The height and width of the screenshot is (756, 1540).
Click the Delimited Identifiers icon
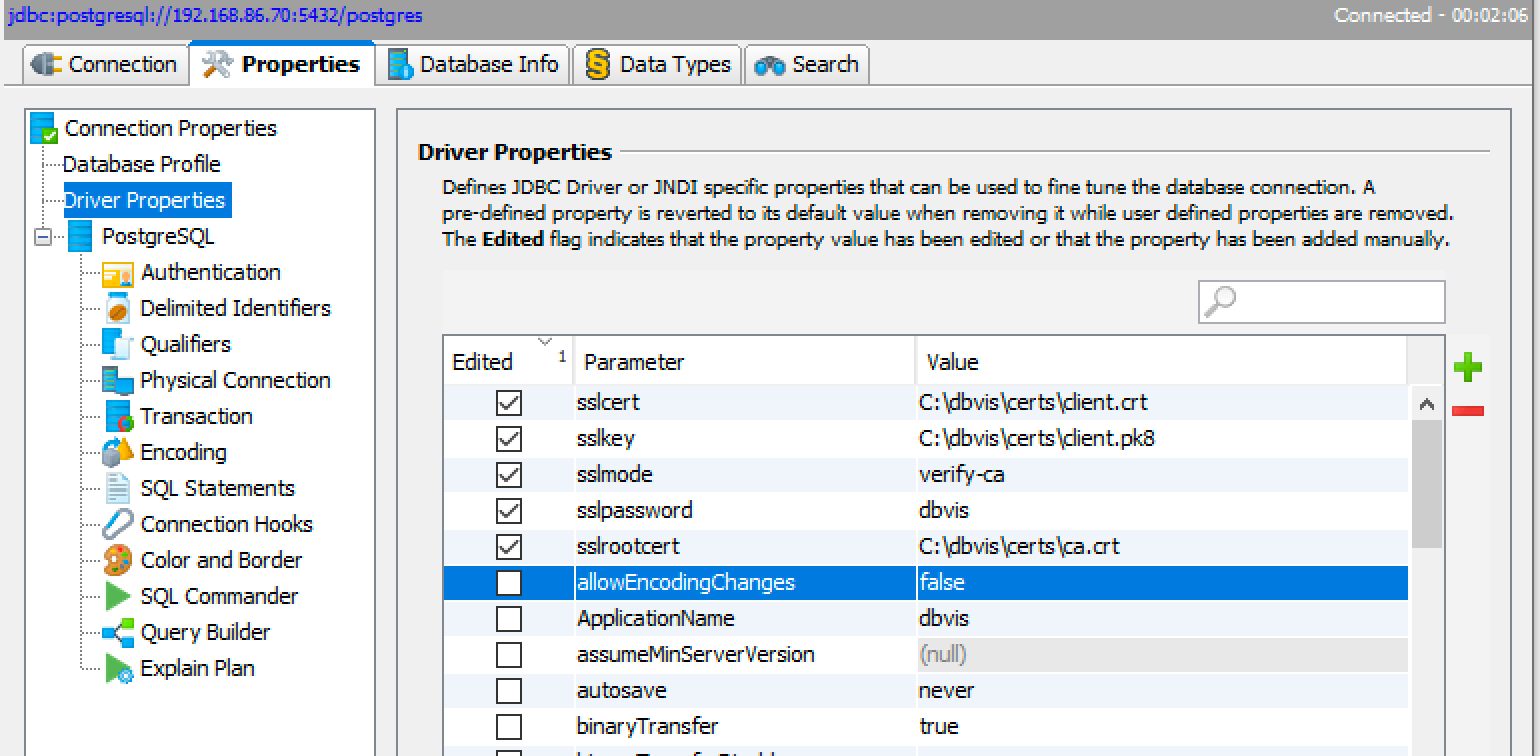tap(118, 309)
